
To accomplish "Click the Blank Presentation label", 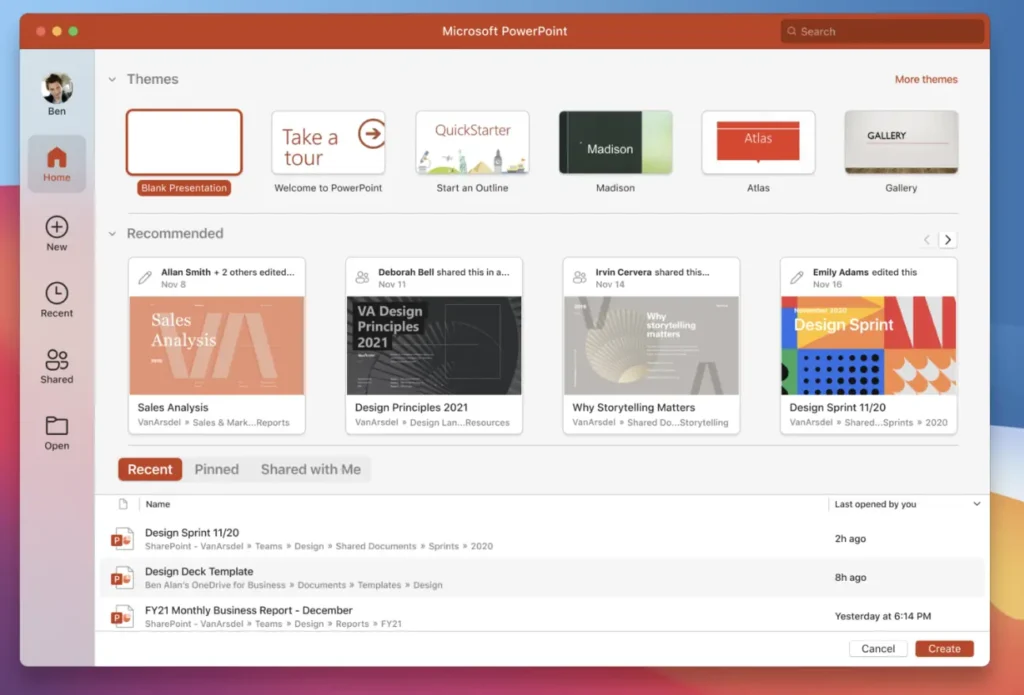I will (x=184, y=188).
